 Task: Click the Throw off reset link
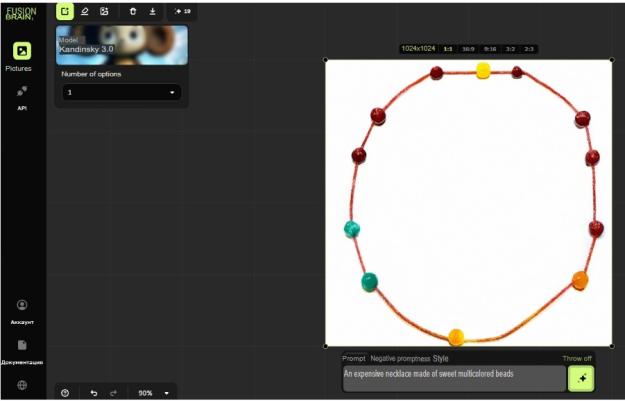(577, 358)
